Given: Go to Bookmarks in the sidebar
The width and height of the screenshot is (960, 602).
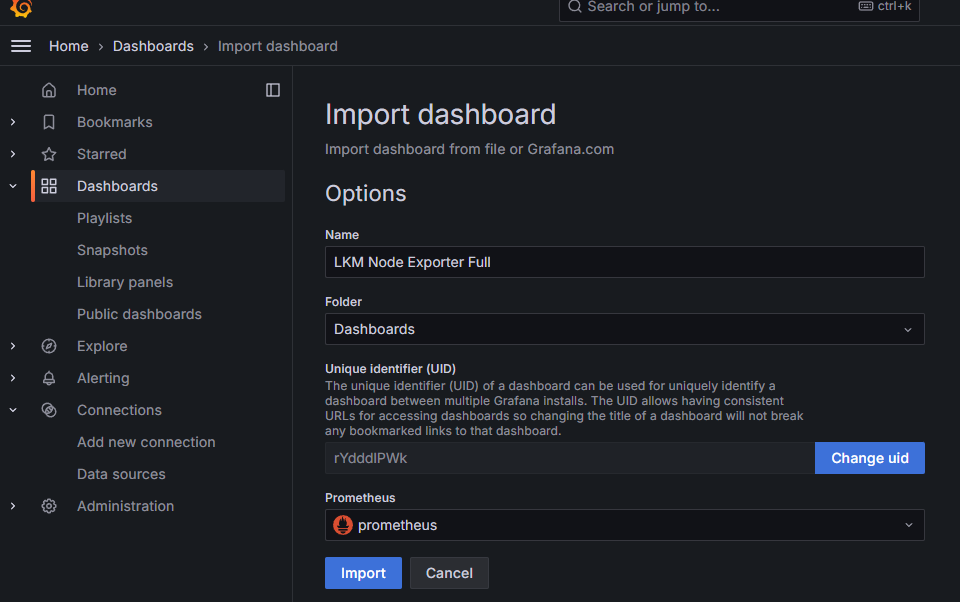Looking at the screenshot, I should pyautogui.click(x=114, y=122).
